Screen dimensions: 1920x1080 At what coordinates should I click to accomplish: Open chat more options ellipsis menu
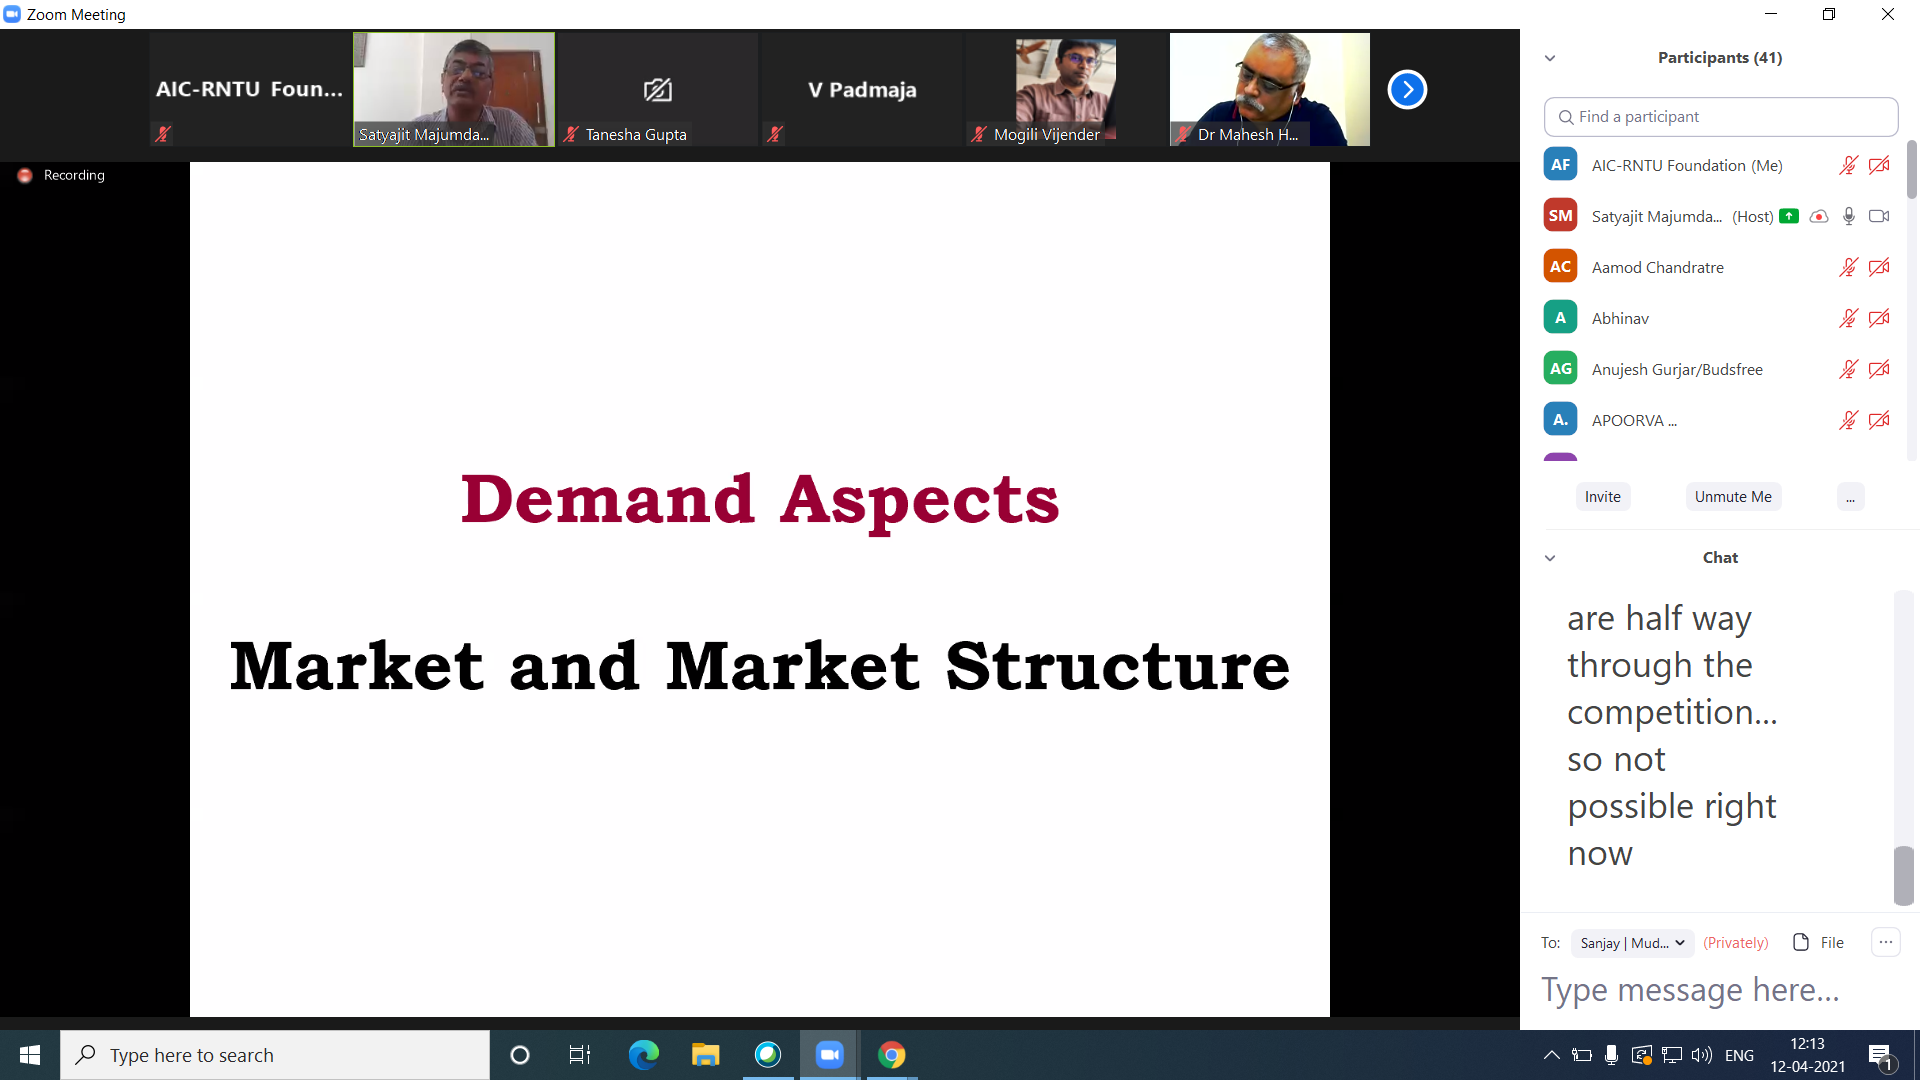[1885, 942]
